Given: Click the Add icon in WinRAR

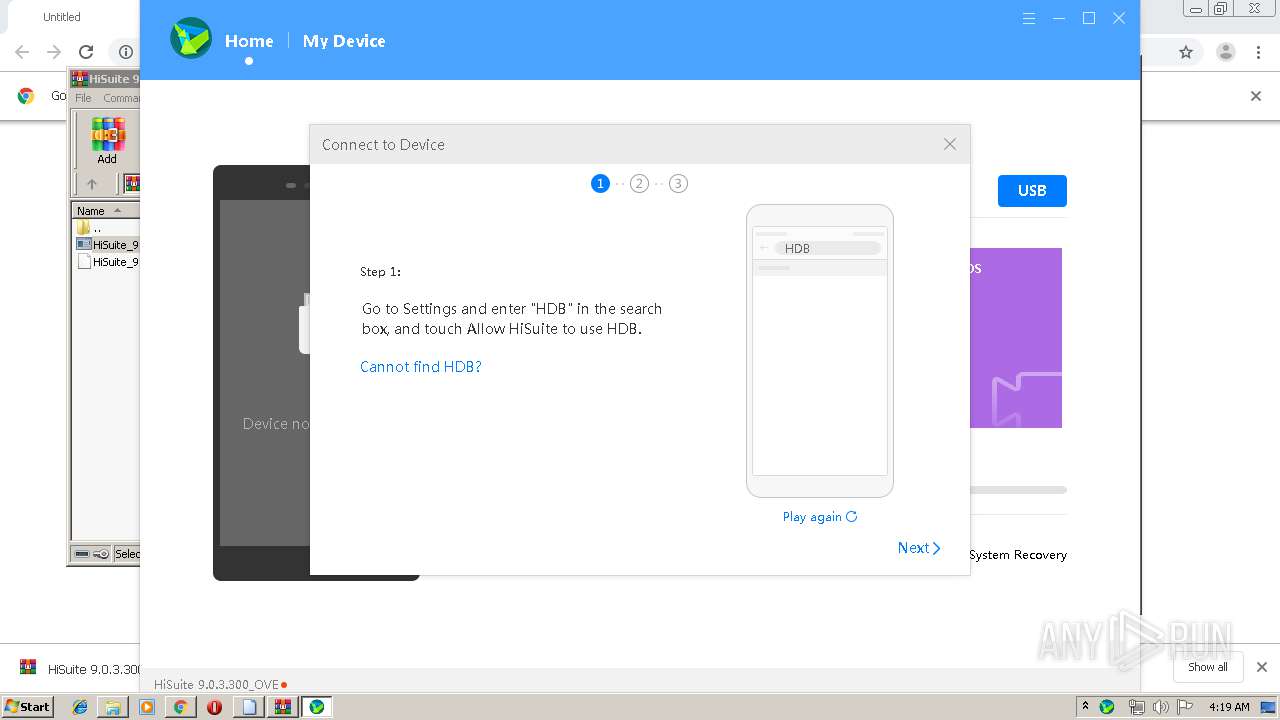Looking at the screenshot, I should pyautogui.click(x=107, y=141).
